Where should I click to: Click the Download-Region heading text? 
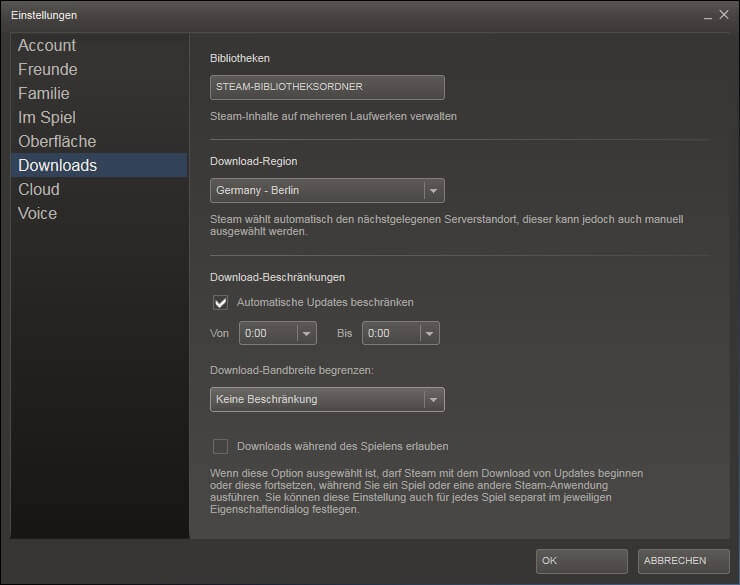253,161
